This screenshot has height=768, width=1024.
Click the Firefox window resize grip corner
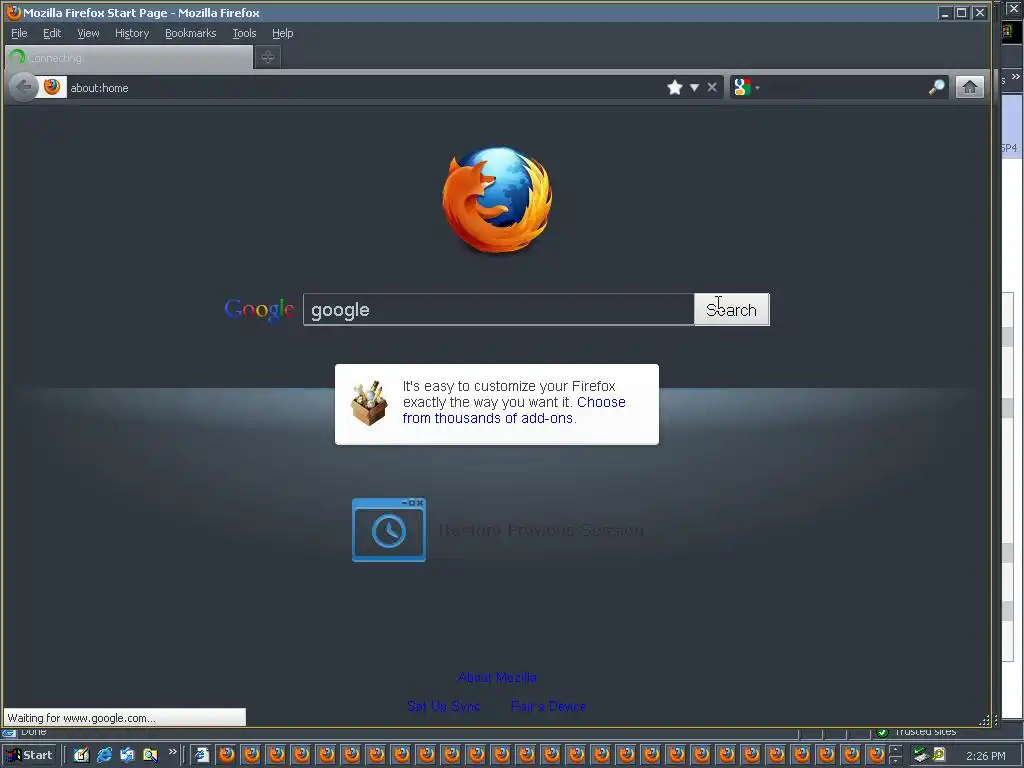[x=985, y=720]
